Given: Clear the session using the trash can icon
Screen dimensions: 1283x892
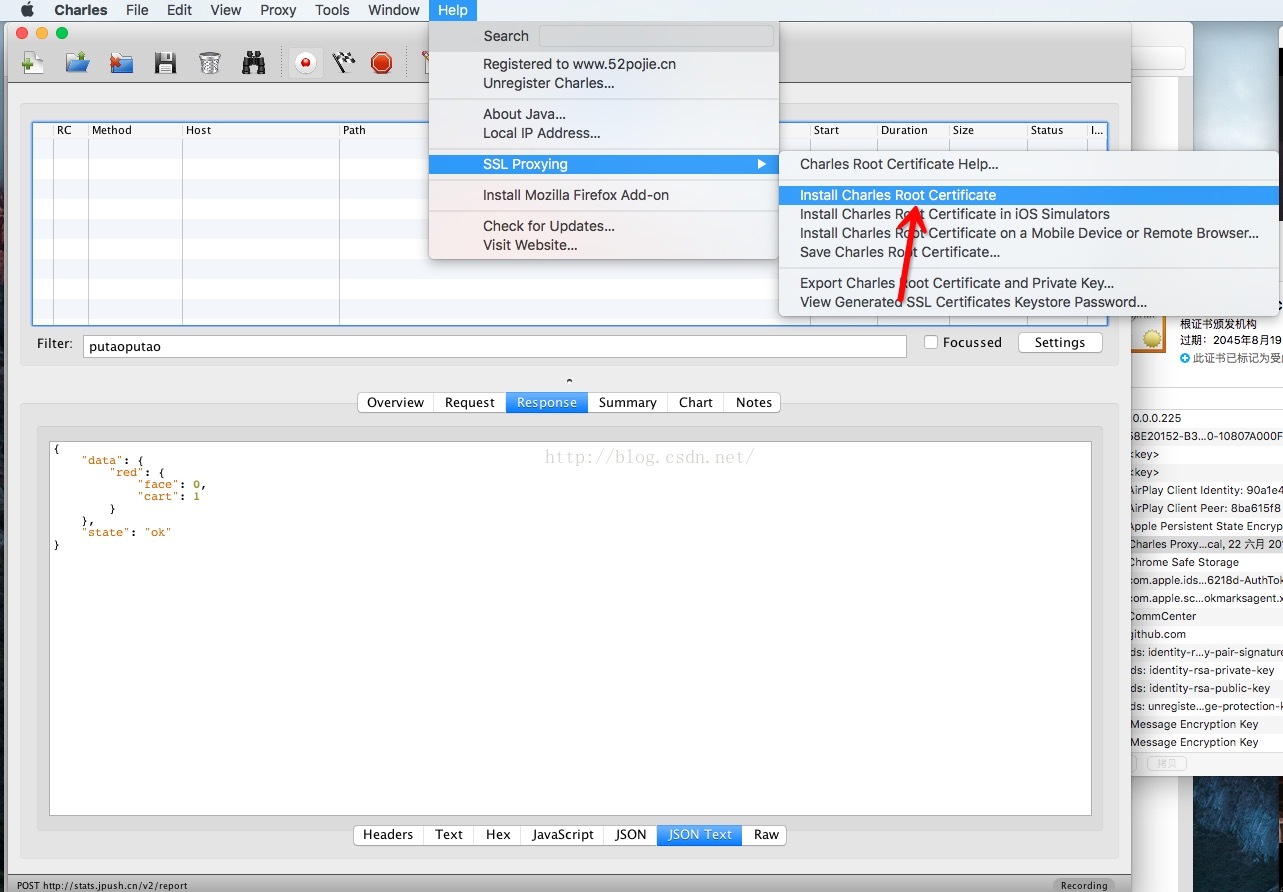Looking at the screenshot, I should pyautogui.click(x=209, y=63).
